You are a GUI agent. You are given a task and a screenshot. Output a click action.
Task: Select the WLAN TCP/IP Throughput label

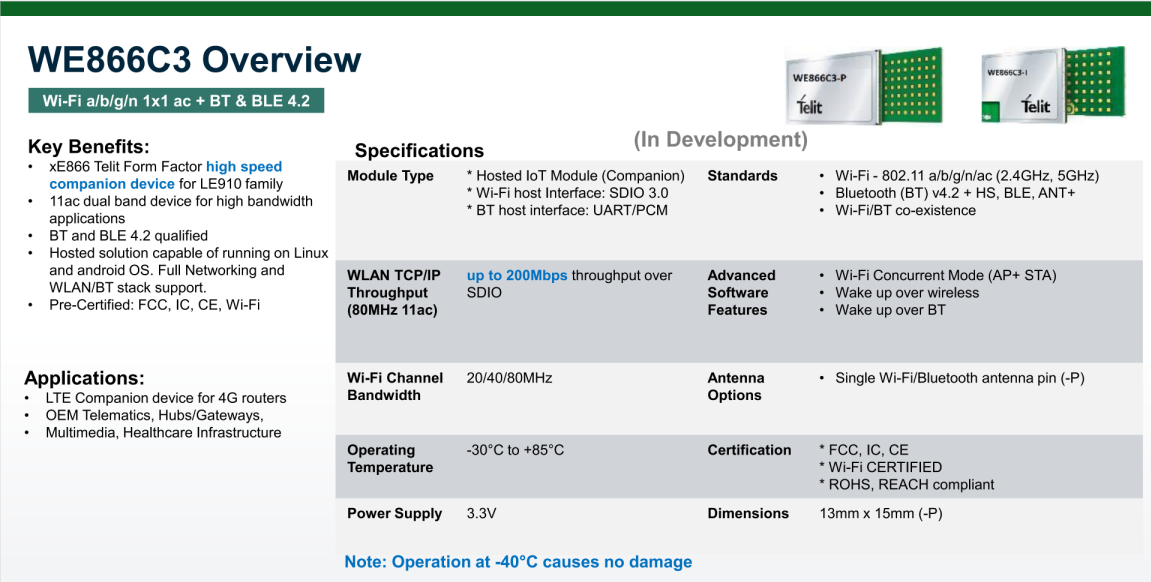[x=394, y=293]
